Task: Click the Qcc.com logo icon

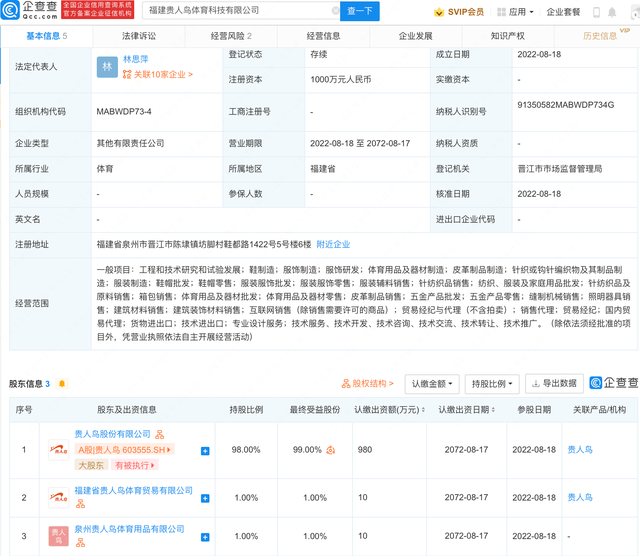Action: tap(10, 10)
